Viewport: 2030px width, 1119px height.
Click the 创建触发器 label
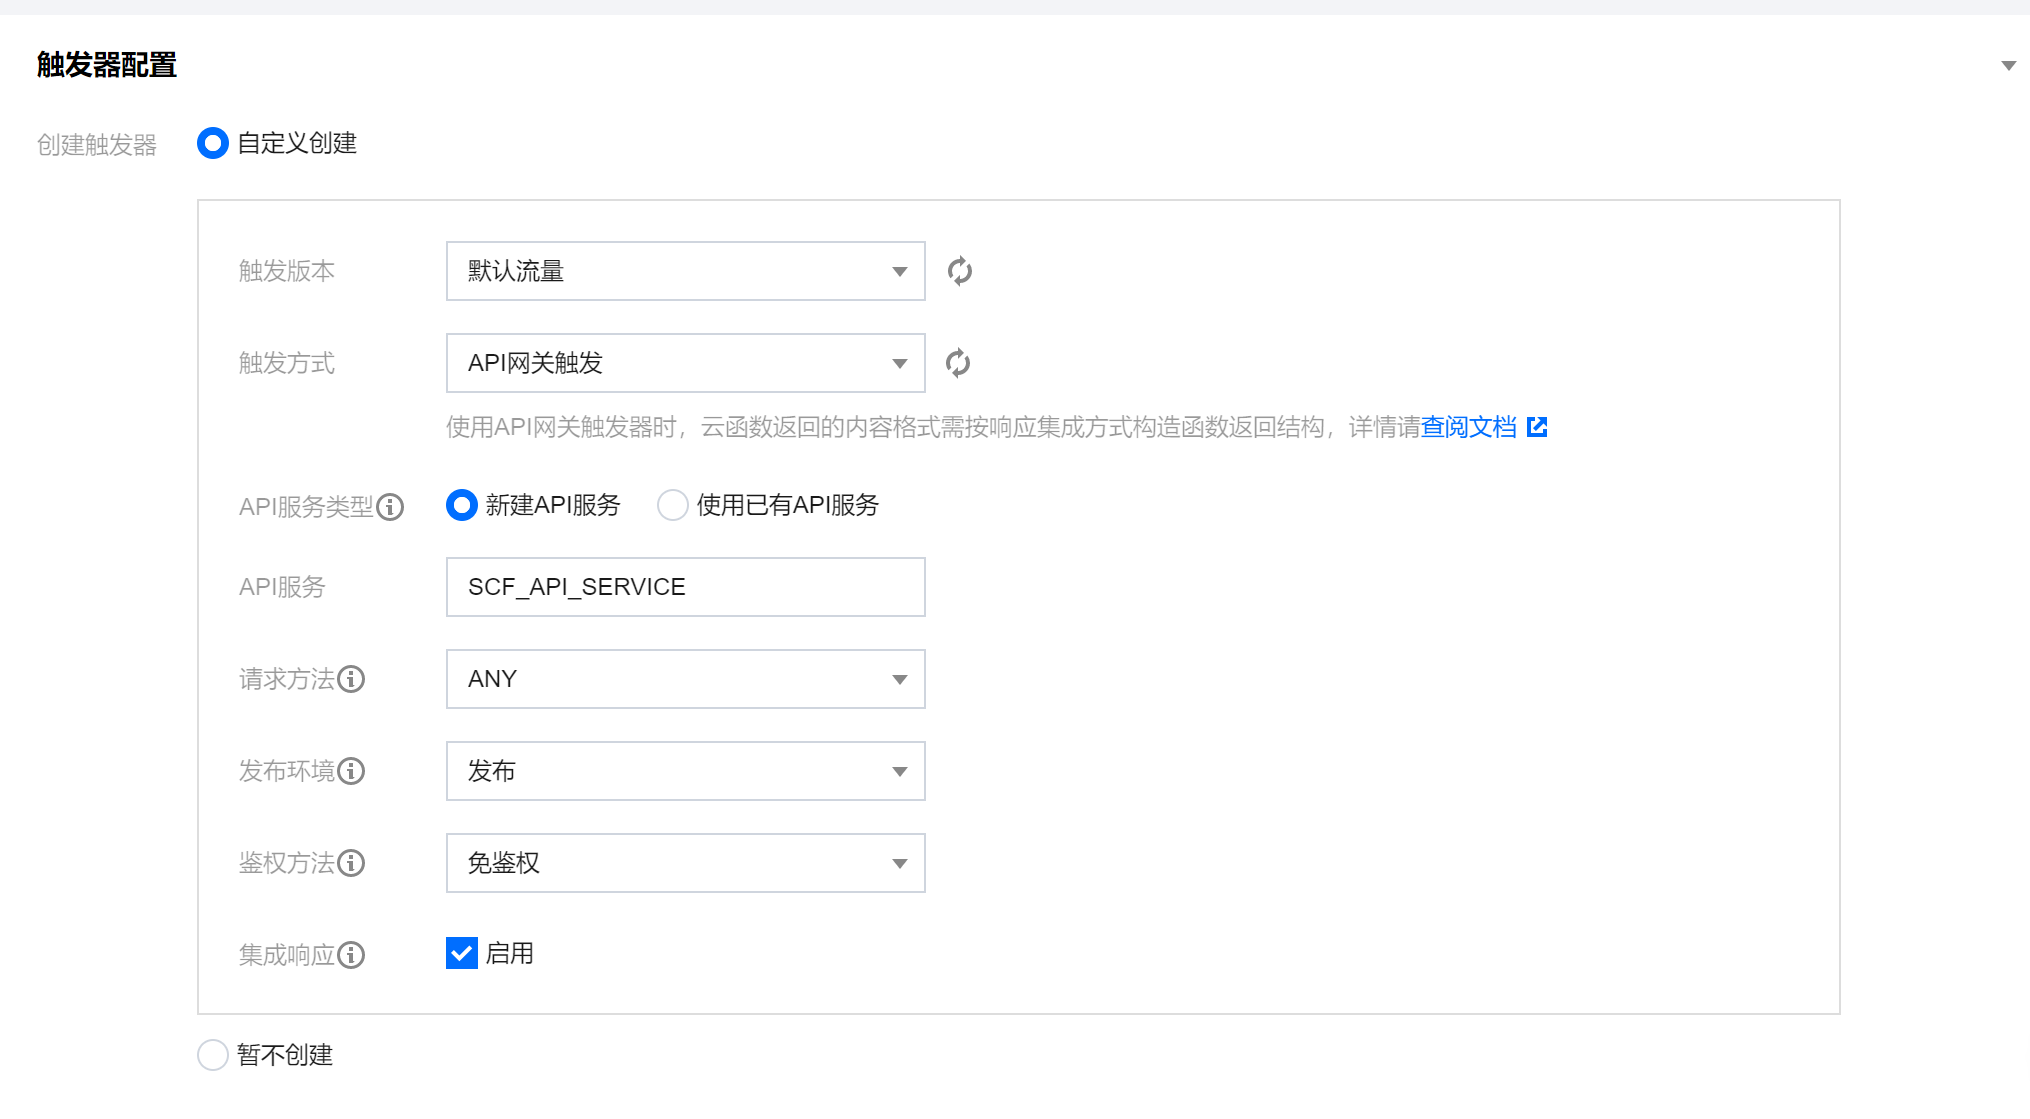coord(97,145)
